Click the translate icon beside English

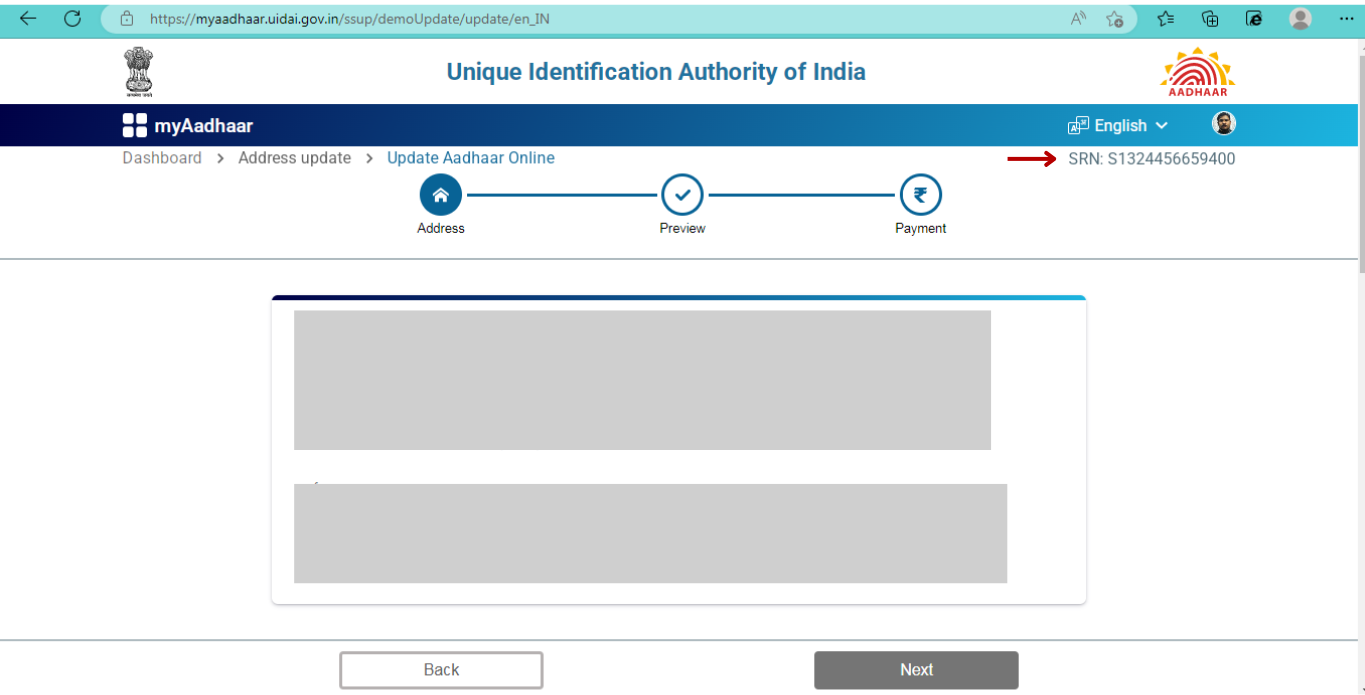click(x=1077, y=124)
